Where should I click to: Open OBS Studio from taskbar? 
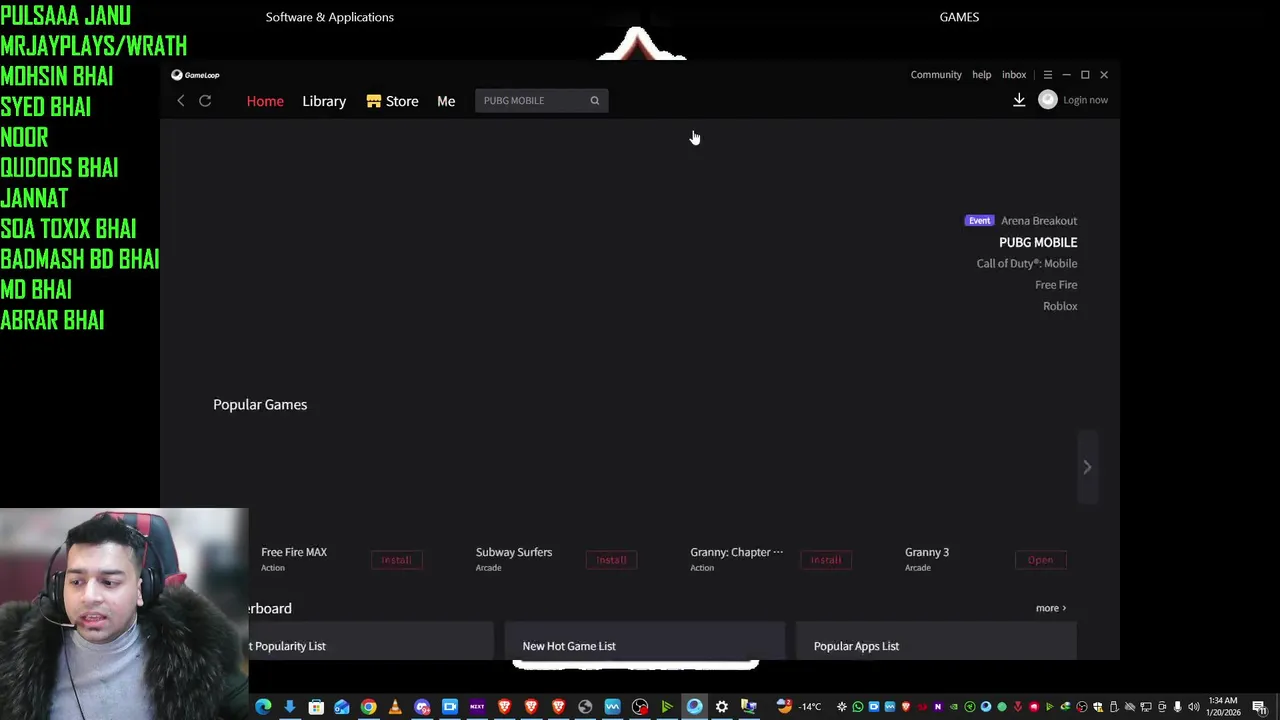point(640,707)
